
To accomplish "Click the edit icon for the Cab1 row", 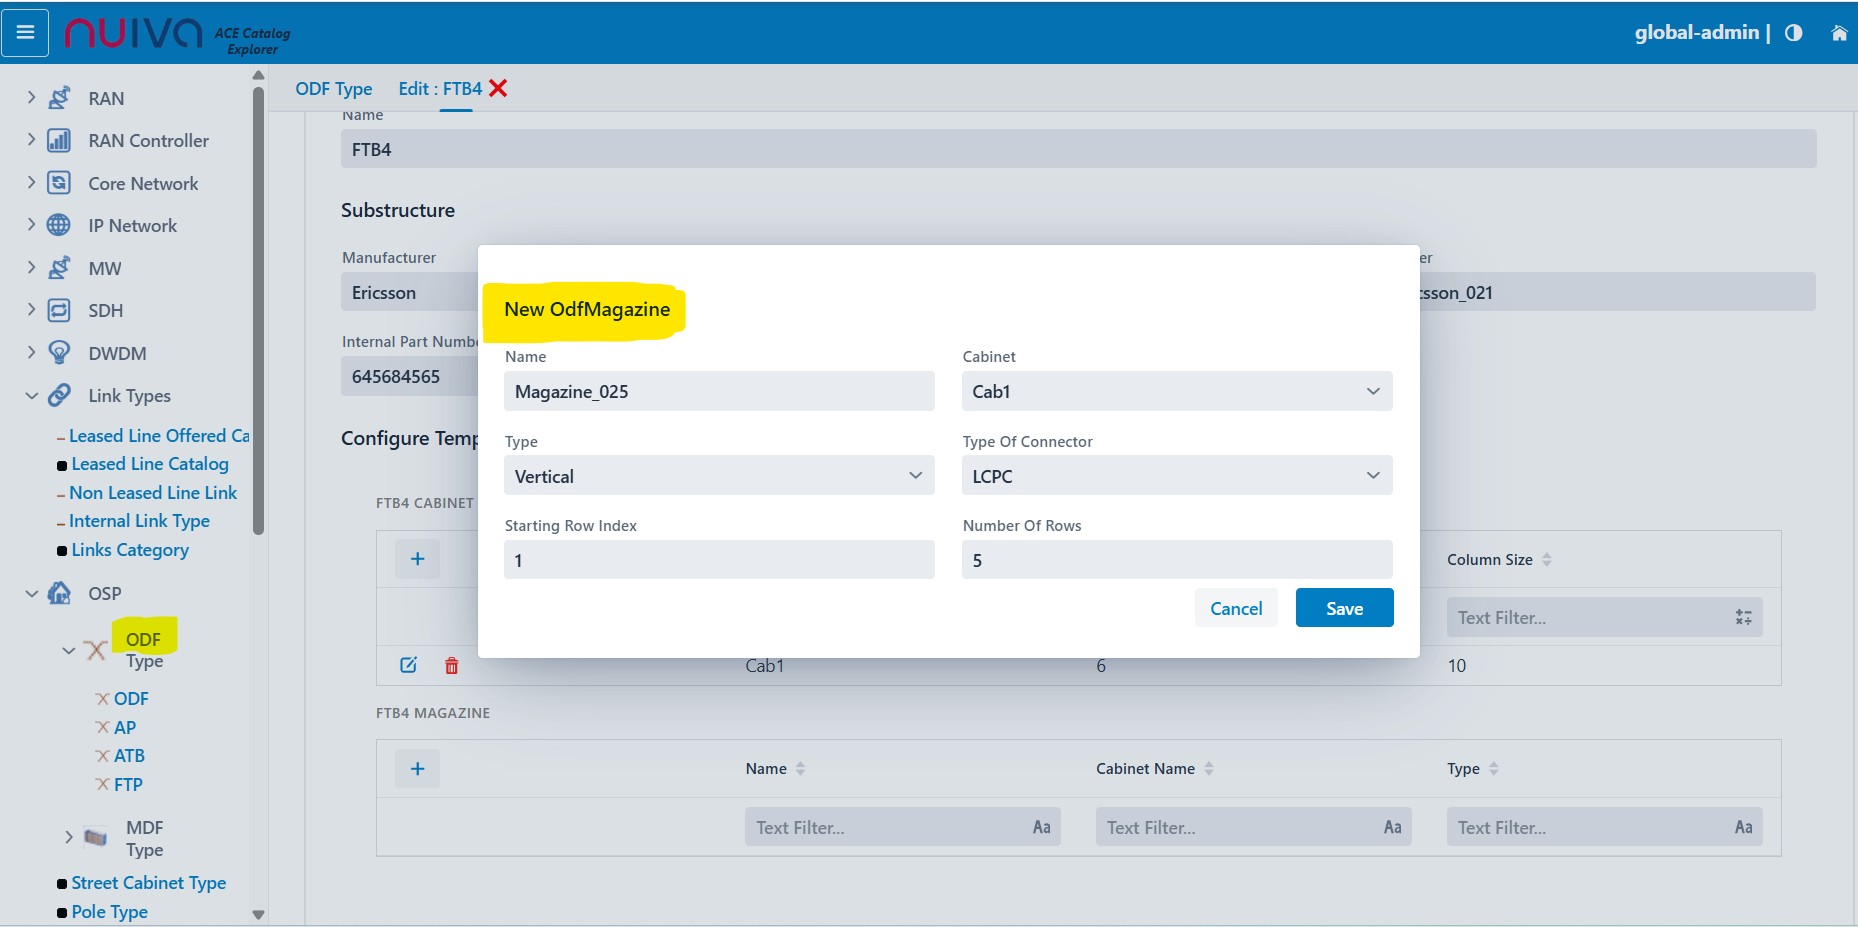I will (x=408, y=665).
